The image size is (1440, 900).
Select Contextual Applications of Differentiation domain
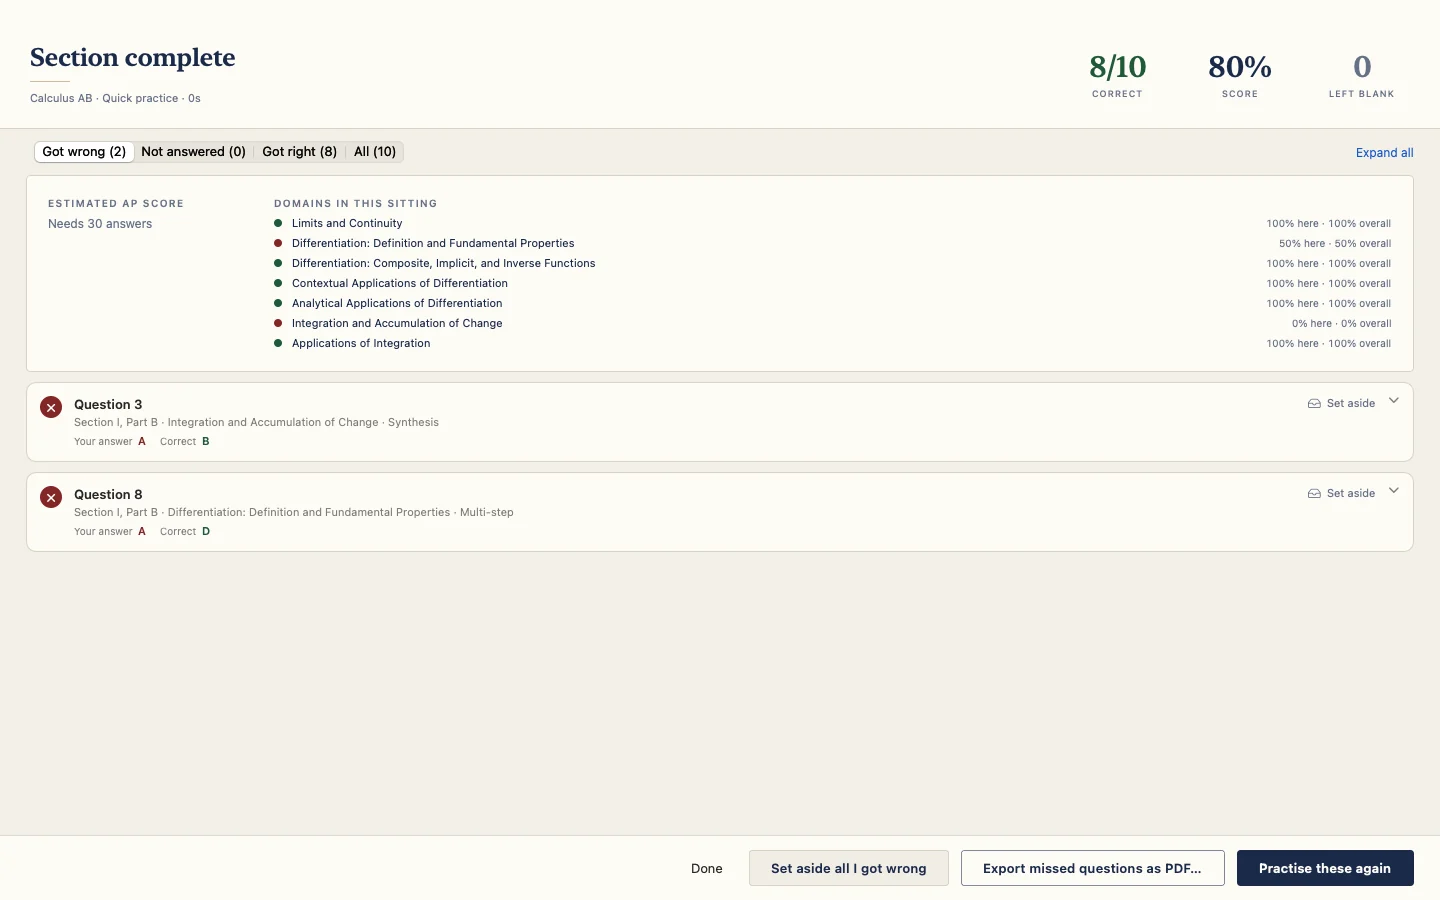click(832, 284)
